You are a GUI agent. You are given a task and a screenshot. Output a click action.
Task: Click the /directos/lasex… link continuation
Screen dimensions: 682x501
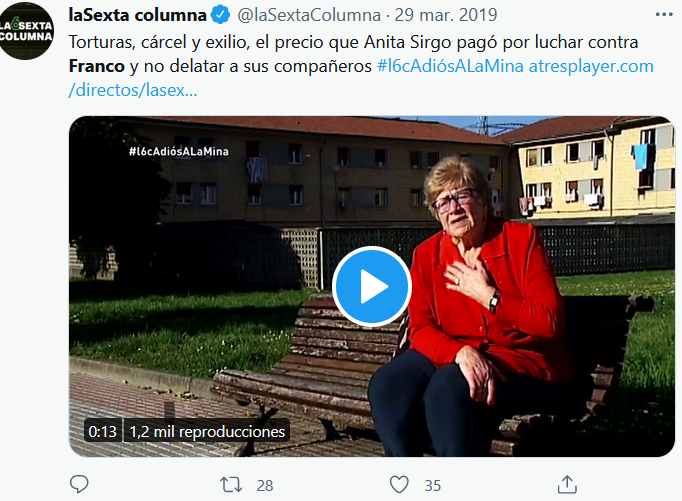133,90
